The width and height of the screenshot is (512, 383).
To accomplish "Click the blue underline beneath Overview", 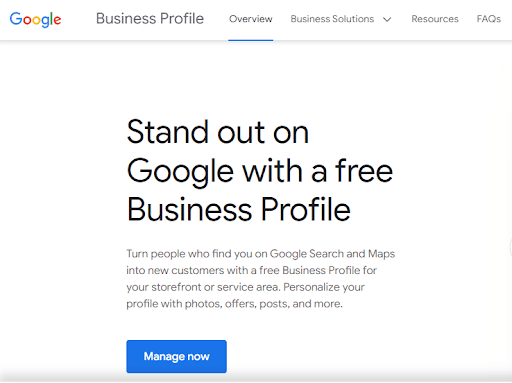I will coord(251,40).
